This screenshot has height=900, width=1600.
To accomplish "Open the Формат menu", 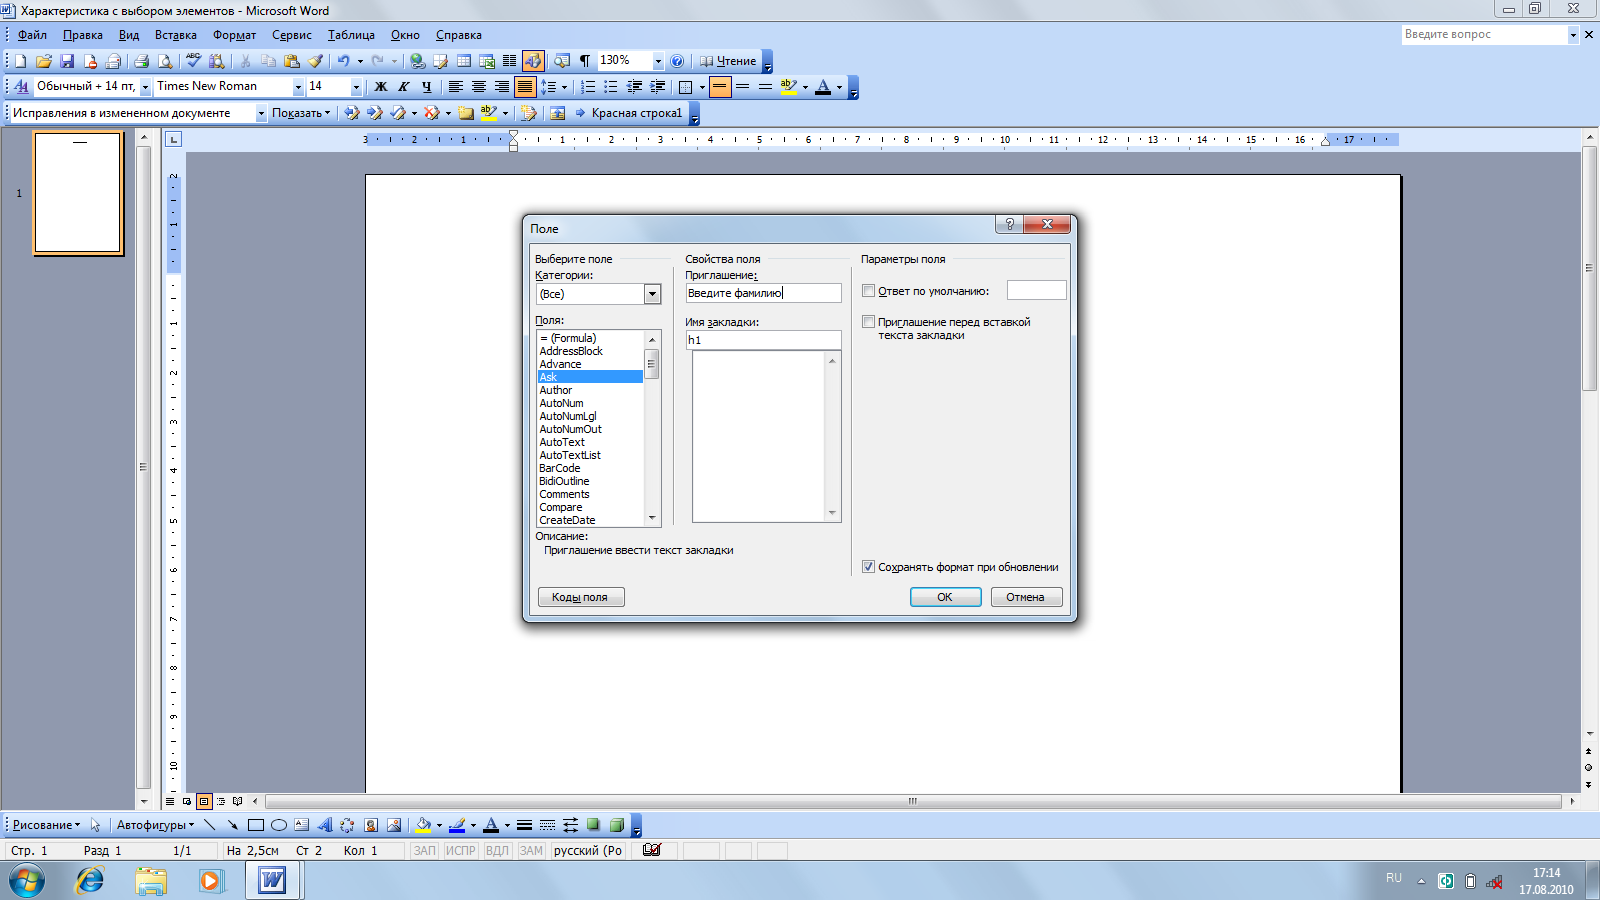I will 234,35.
